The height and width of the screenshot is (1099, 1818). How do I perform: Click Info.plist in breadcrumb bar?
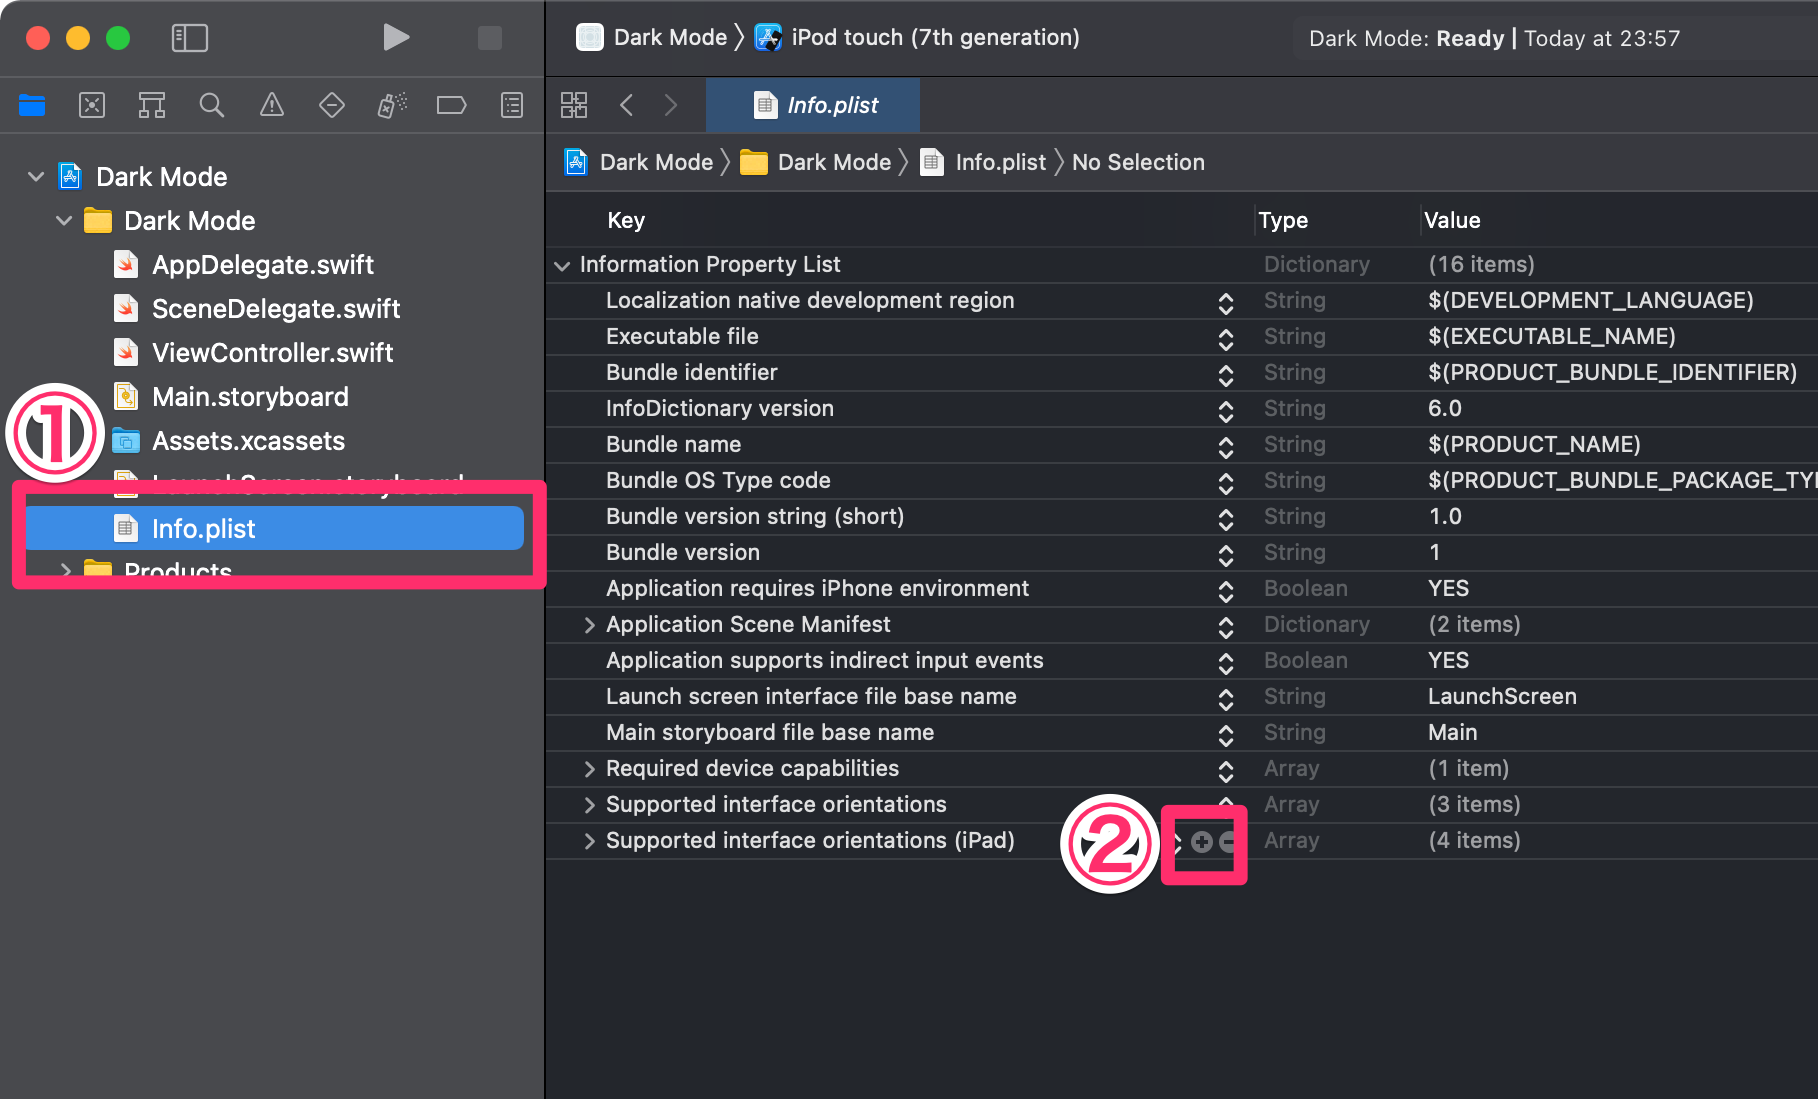(x=1000, y=161)
